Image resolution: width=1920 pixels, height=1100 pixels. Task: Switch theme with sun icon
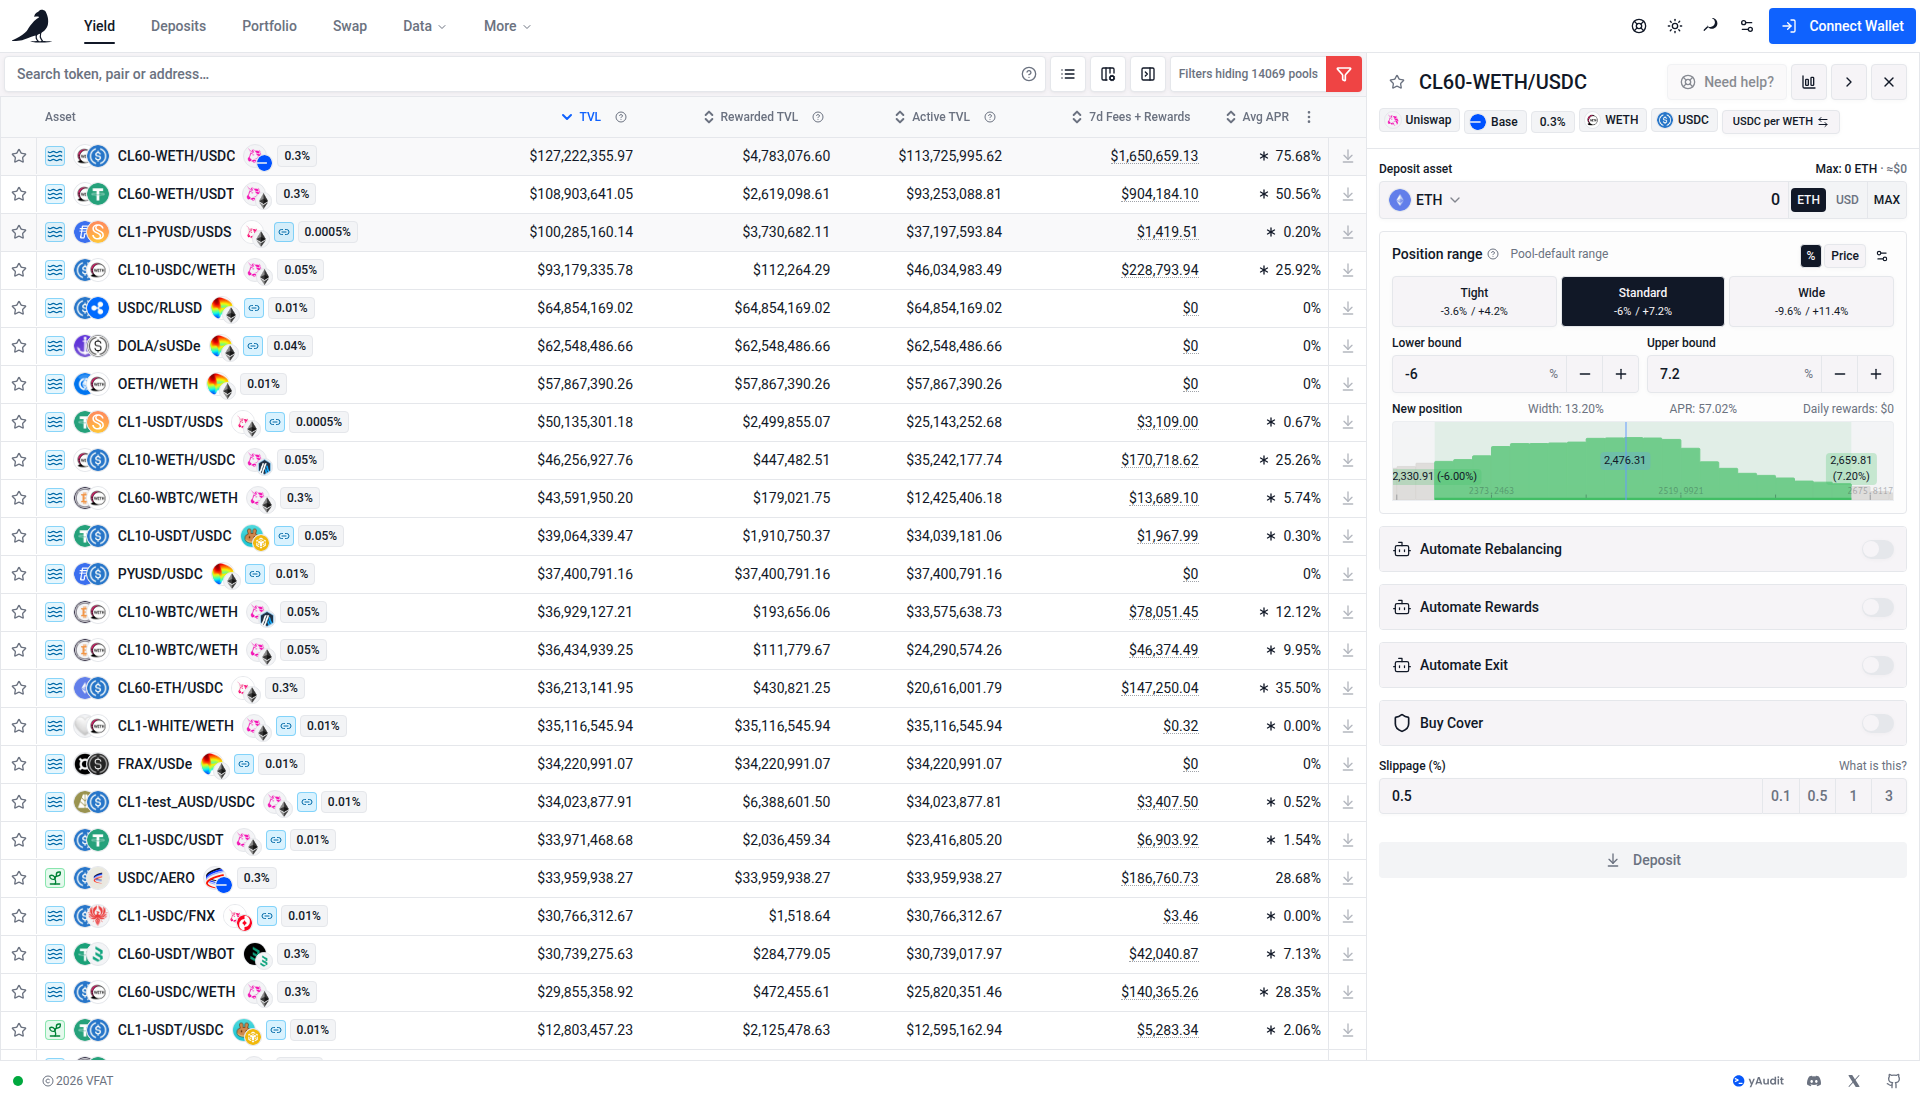click(x=1675, y=26)
